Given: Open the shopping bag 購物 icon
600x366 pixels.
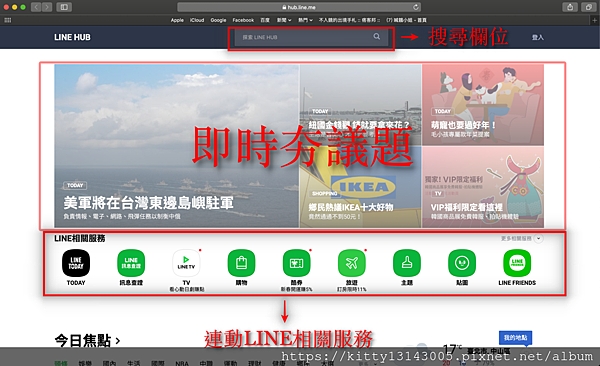Looking at the screenshot, I should 241,263.
